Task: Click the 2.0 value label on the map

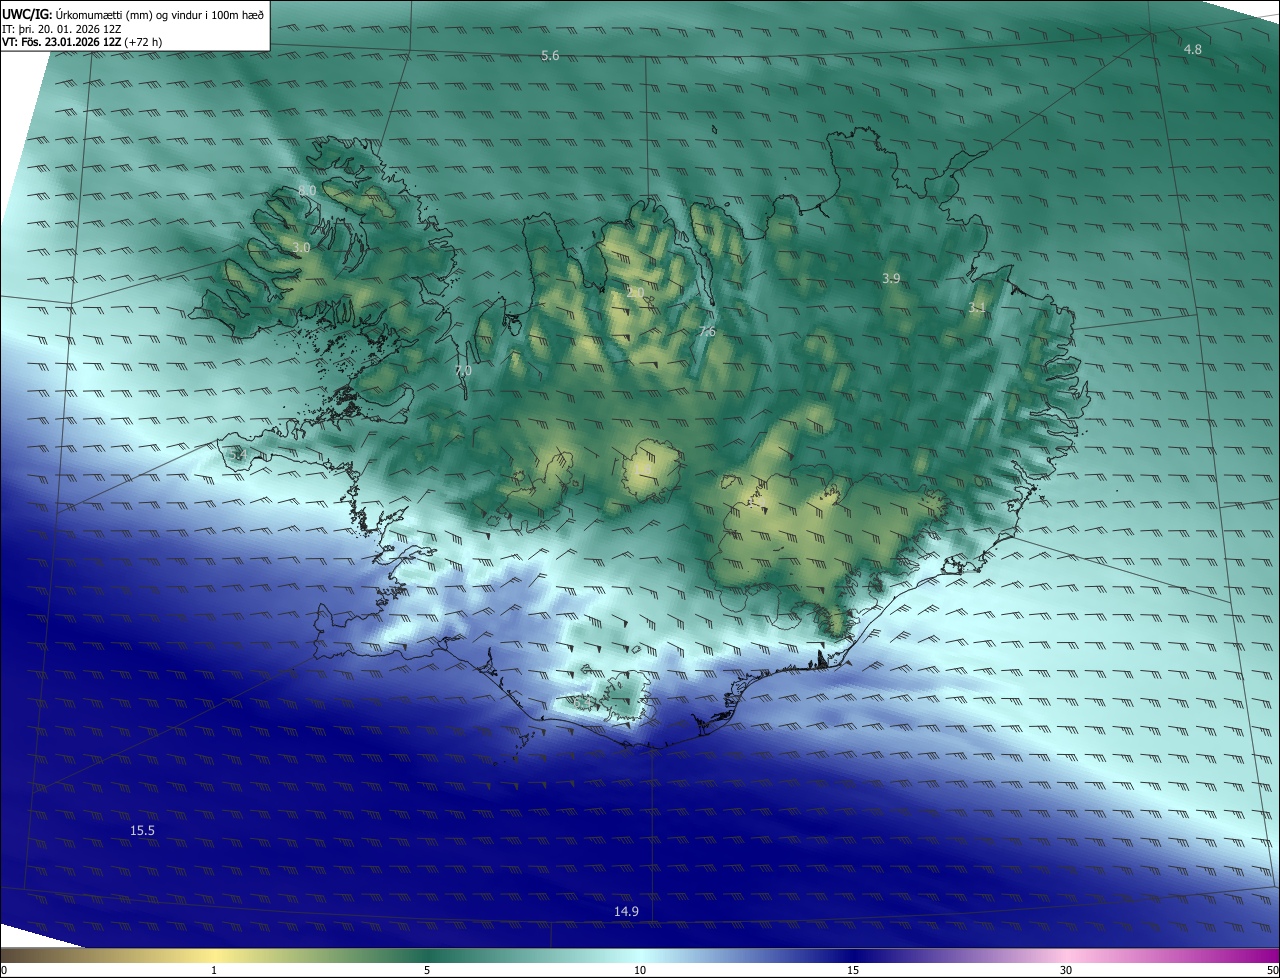Action: click(x=635, y=292)
